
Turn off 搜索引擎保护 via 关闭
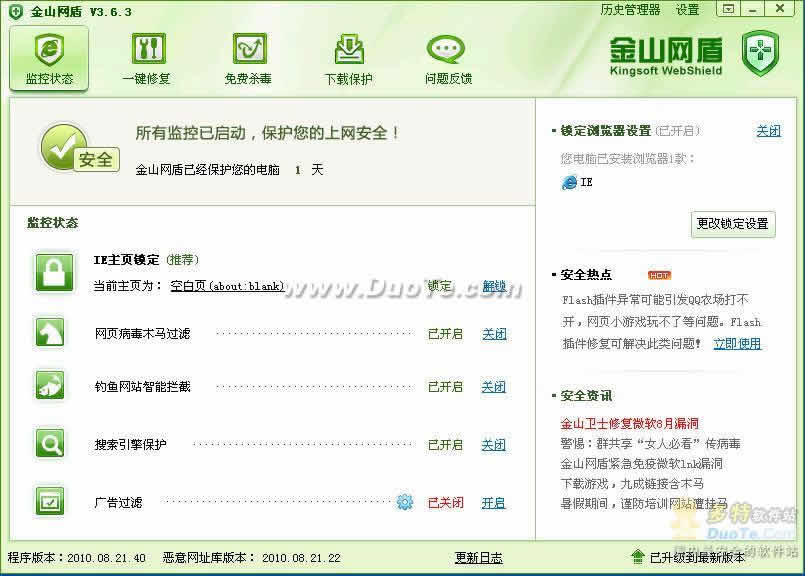(x=493, y=445)
